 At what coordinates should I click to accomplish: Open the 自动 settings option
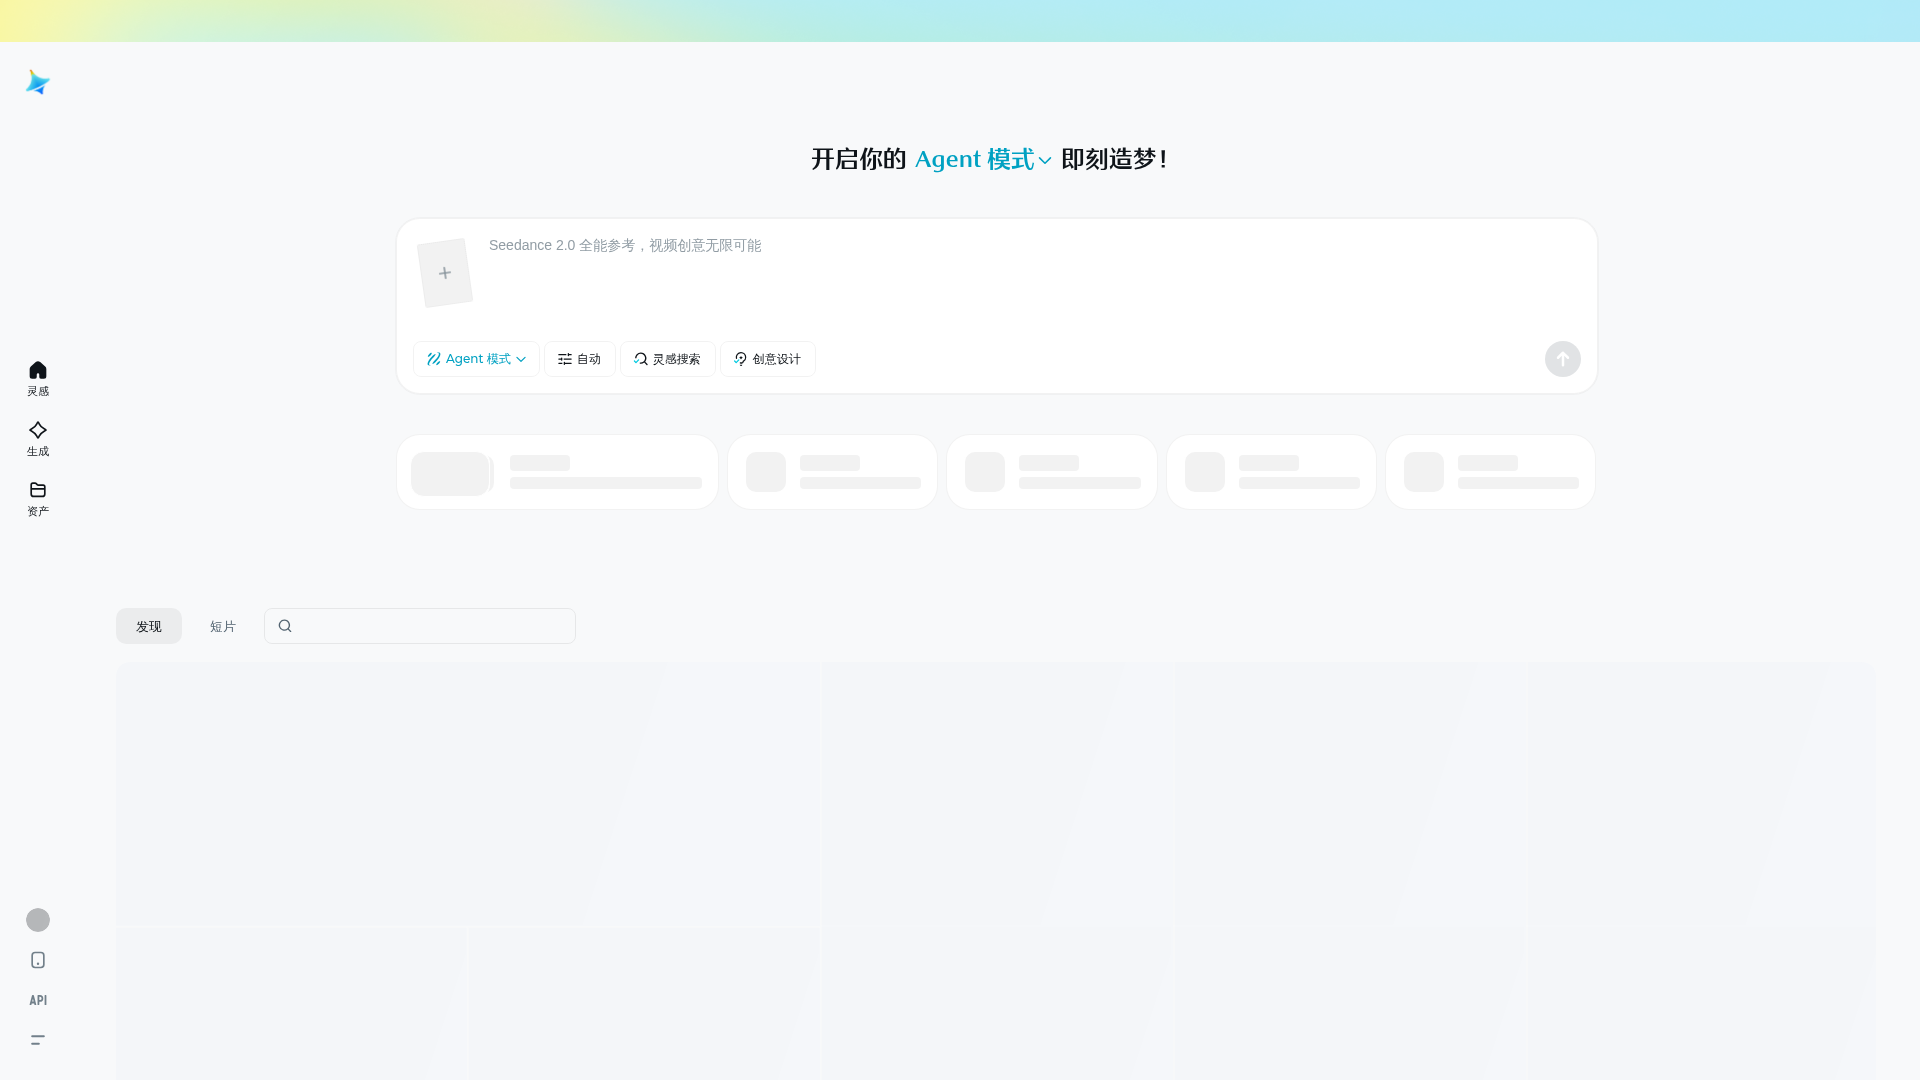pyautogui.click(x=580, y=359)
